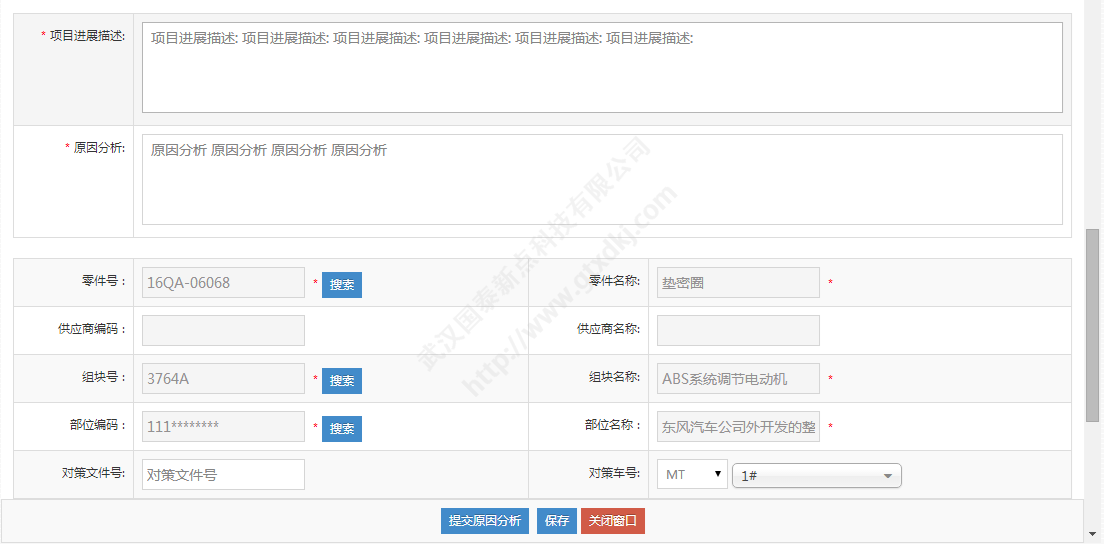The image size is (1104, 544).
Task: Click into the 原因分析 text area
Action: 601,179
